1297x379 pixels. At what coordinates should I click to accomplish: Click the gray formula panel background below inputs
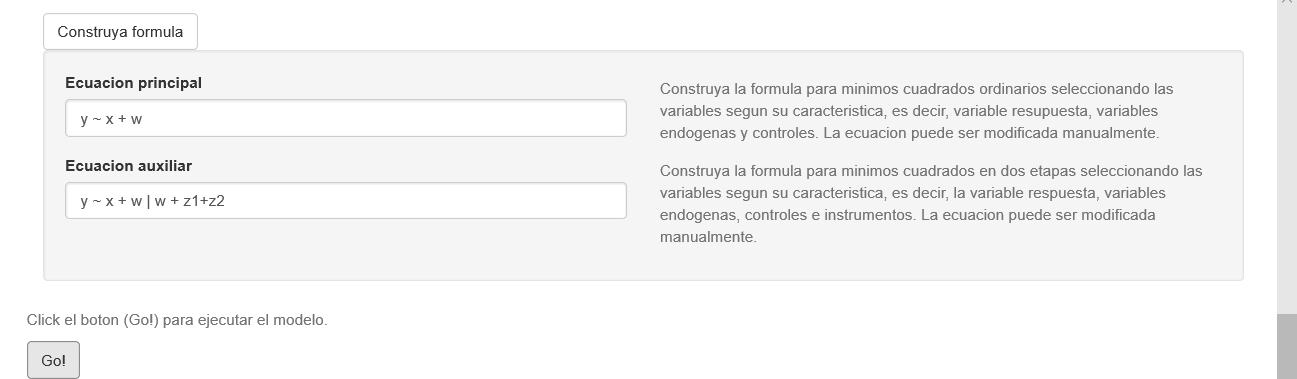pos(346,250)
